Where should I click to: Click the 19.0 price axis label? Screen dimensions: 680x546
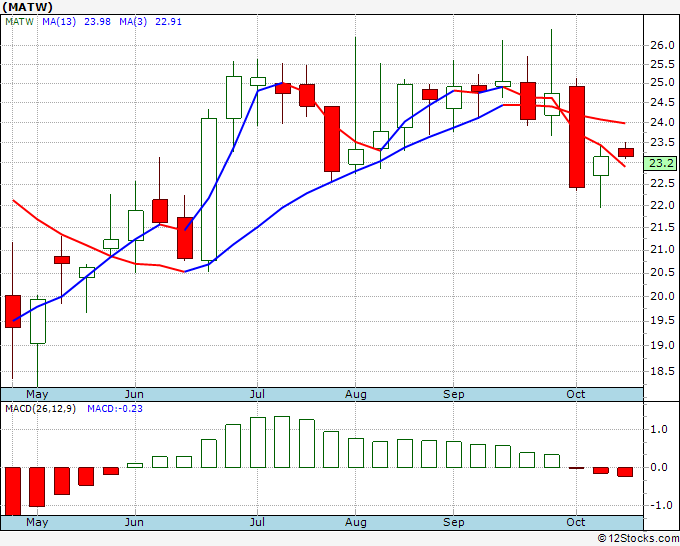(662, 346)
